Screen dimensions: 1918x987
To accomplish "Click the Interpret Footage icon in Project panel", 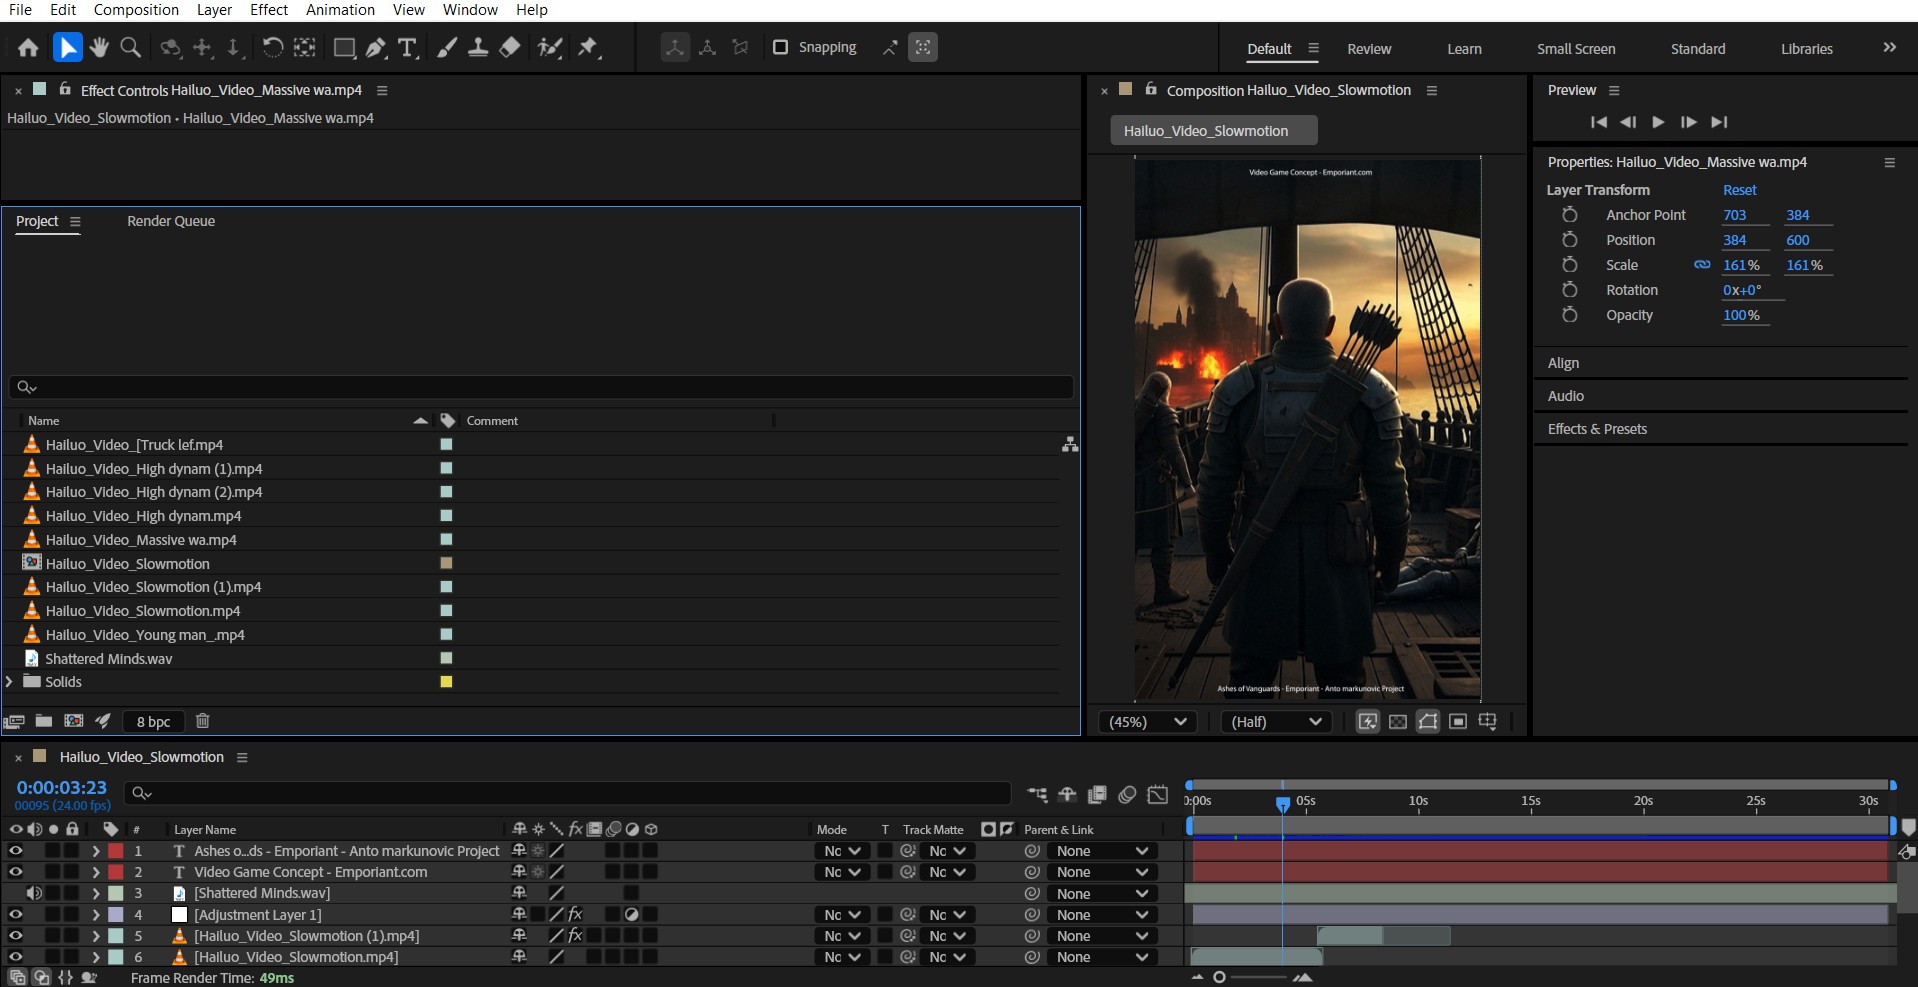I will (x=14, y=721).
